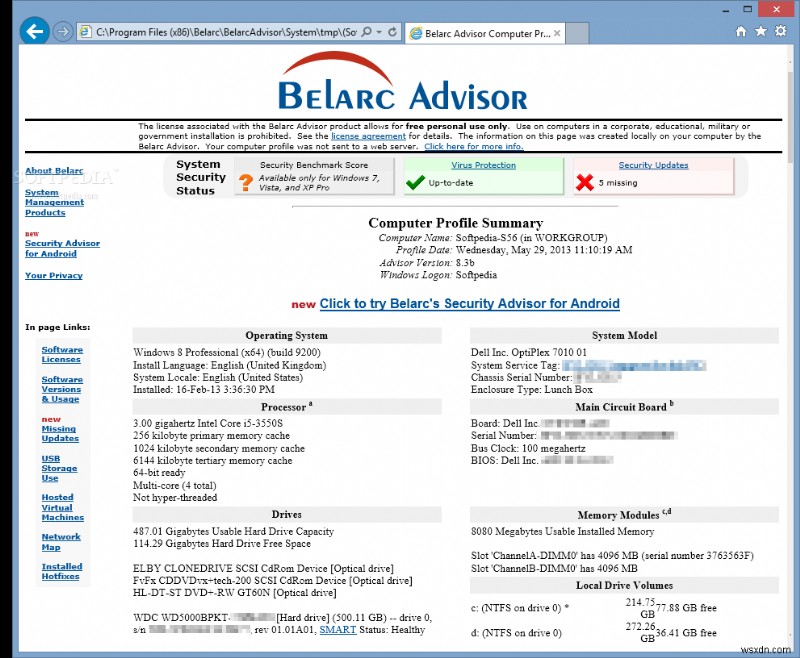Viewport: 800px width, 658px height.
Task: Click 'Up-to-date' status text
Action: pos(451,183)
